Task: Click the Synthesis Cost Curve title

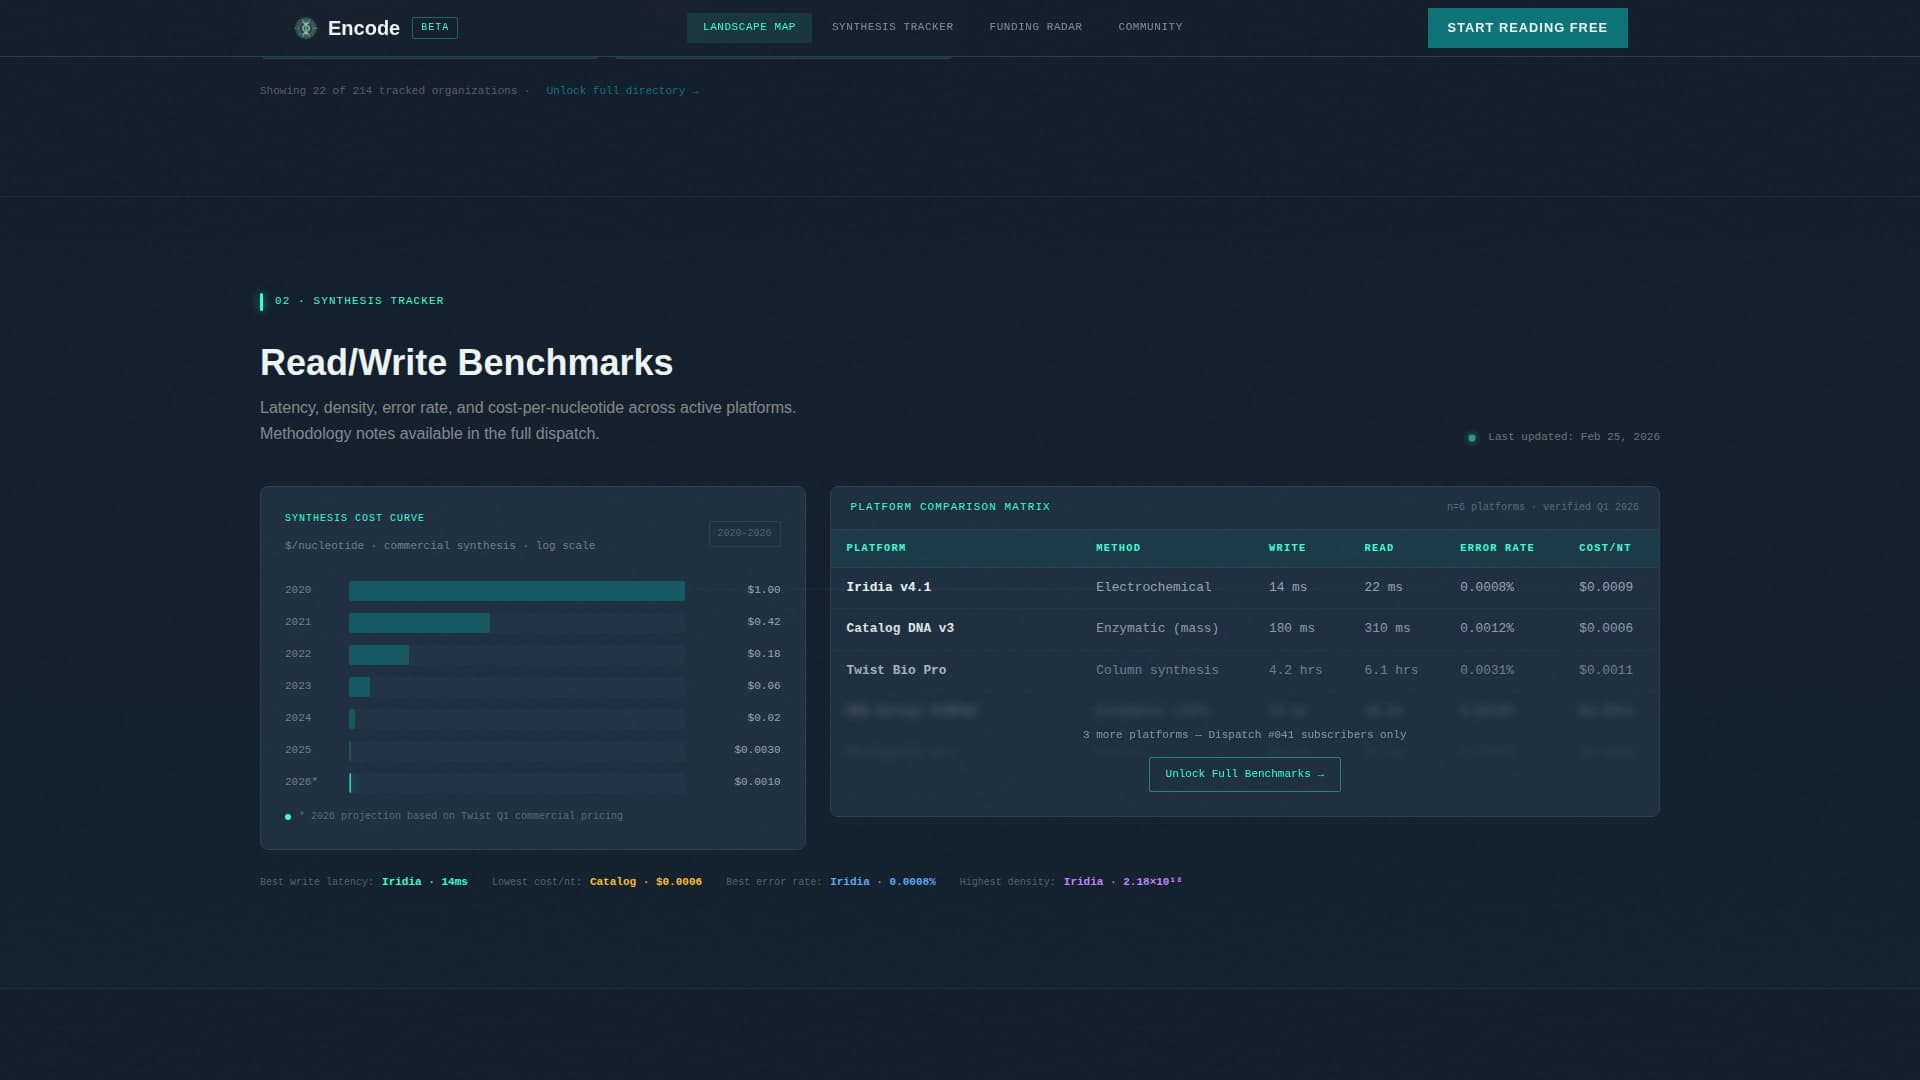Action: [354, 518]
